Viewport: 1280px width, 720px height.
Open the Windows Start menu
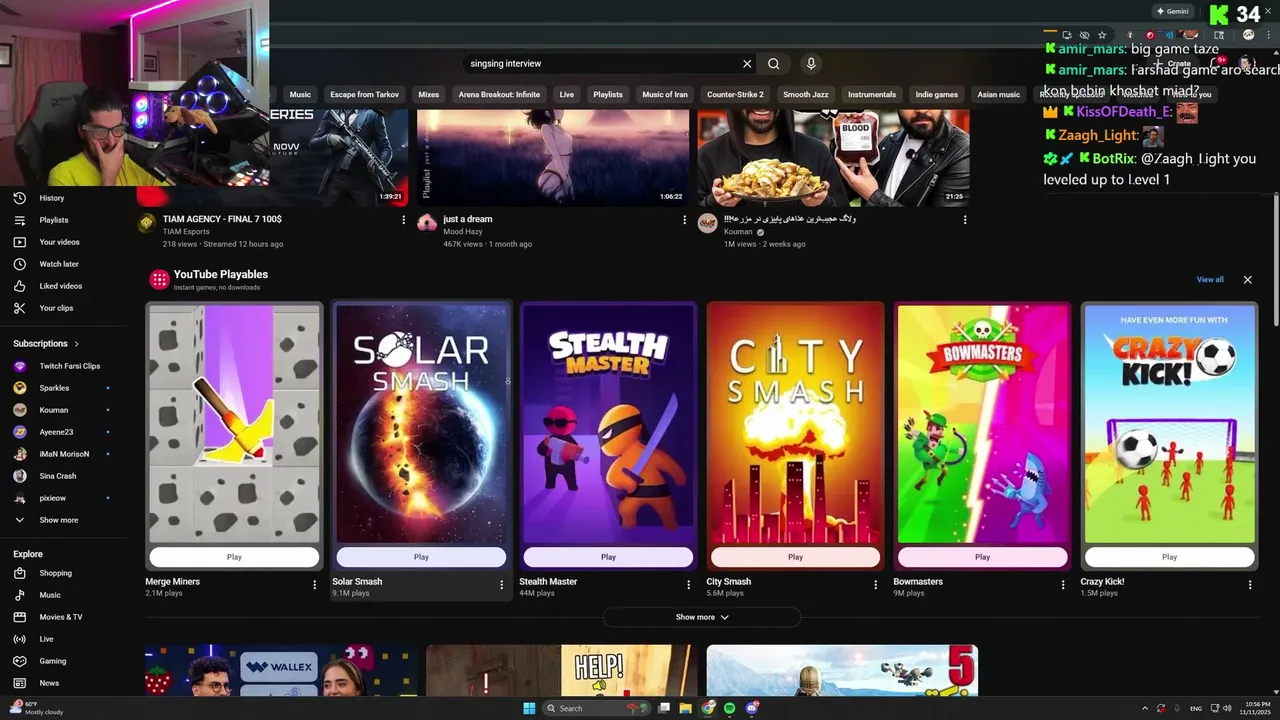[x=529, y=708]
